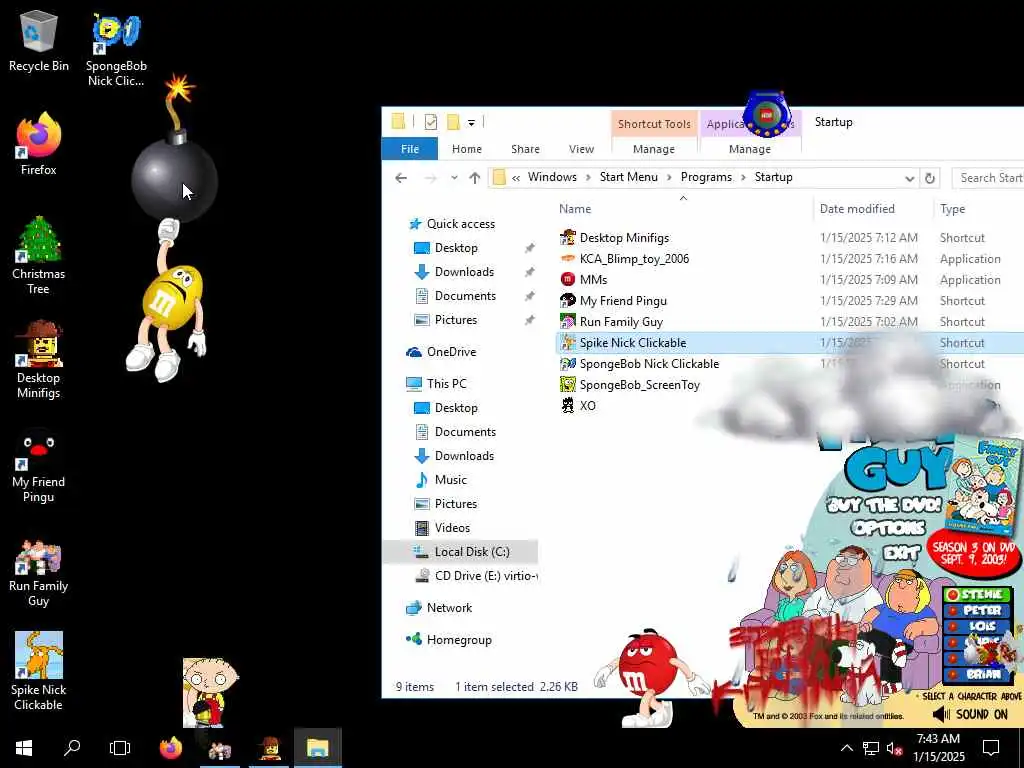This screenshot has width=1024, height=768.
Task: Open Shortcut Tools Manage tab
Action: 654,149
